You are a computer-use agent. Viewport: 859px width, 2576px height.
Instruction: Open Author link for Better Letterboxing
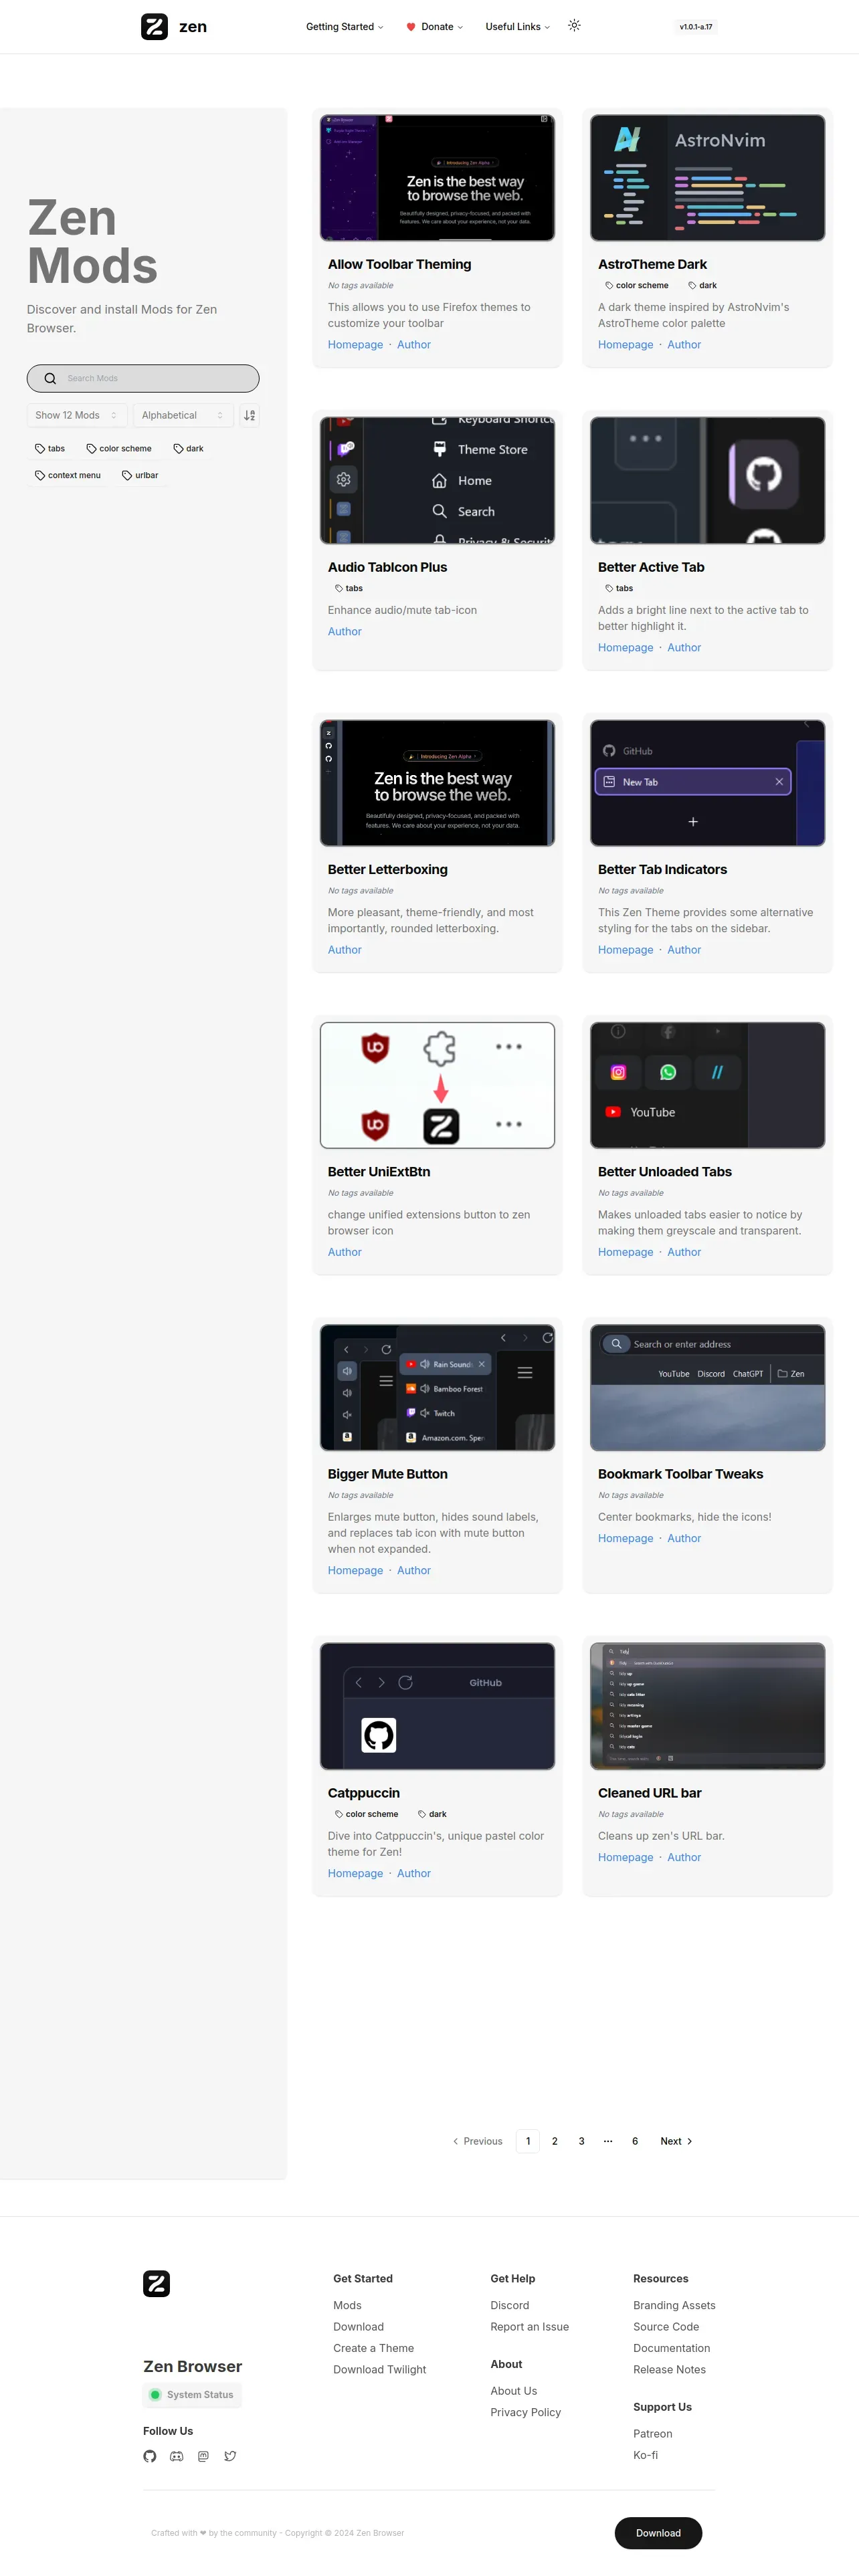pos(344,950)
